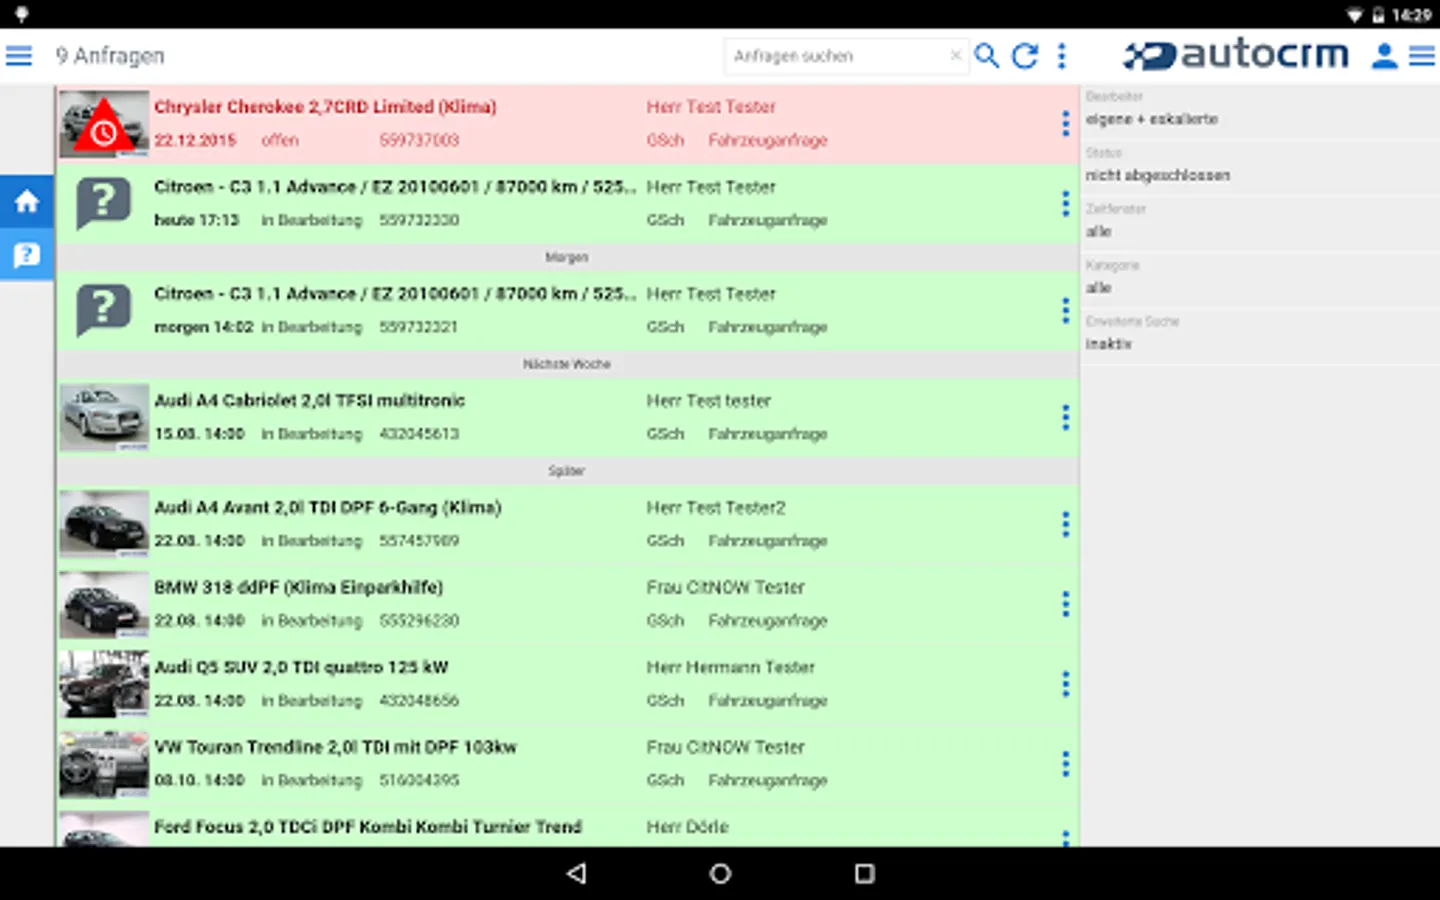Click the autocrm logo

[x=1236, y=54]
